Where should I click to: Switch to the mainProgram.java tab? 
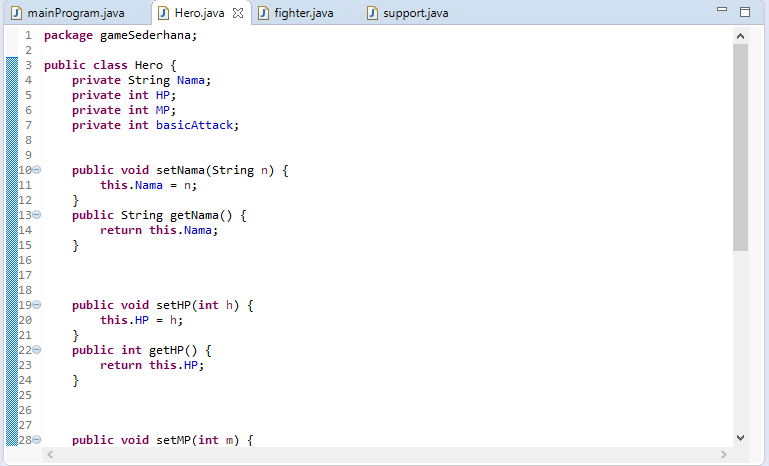tap(76, 13)
